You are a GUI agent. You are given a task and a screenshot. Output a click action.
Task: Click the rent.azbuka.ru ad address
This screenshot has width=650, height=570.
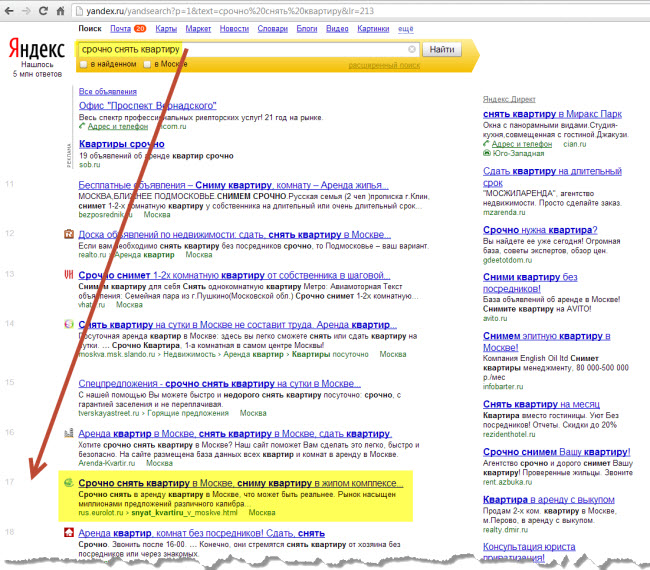click(x=507, y=482)
